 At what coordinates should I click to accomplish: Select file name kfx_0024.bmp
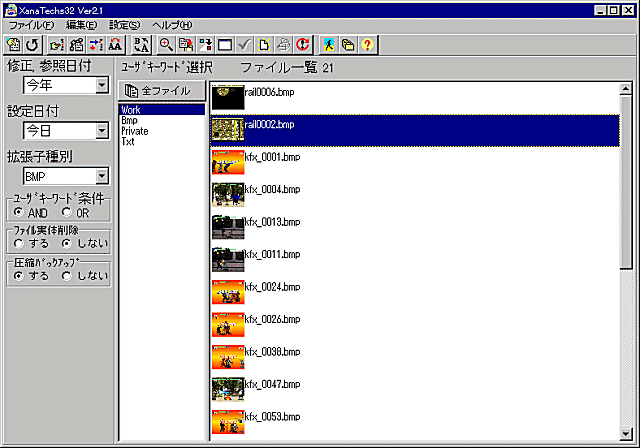click(x=272, y=287)
